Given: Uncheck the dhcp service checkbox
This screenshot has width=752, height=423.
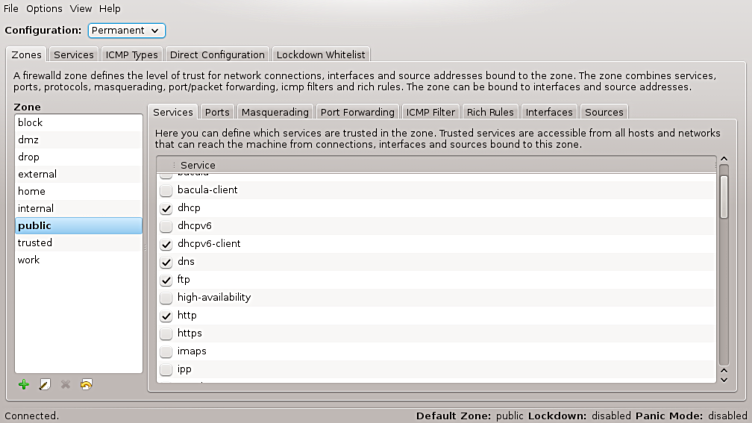Looking at the screenshot, I should pyautogui.click(x=166, y=208).
